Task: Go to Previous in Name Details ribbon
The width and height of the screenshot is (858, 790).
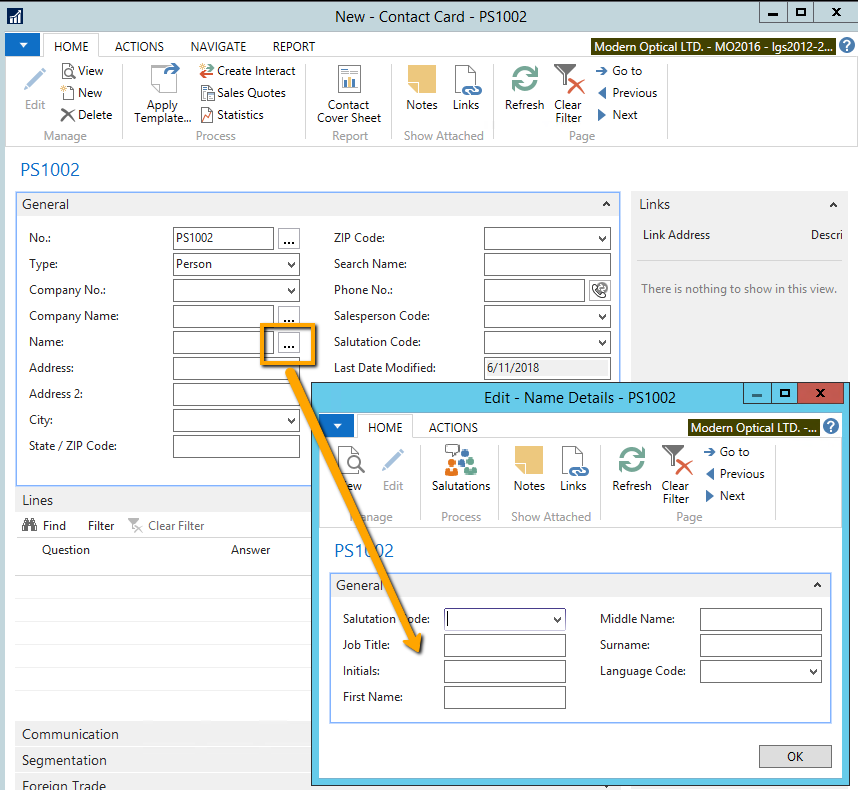Action: click(735, 474)
